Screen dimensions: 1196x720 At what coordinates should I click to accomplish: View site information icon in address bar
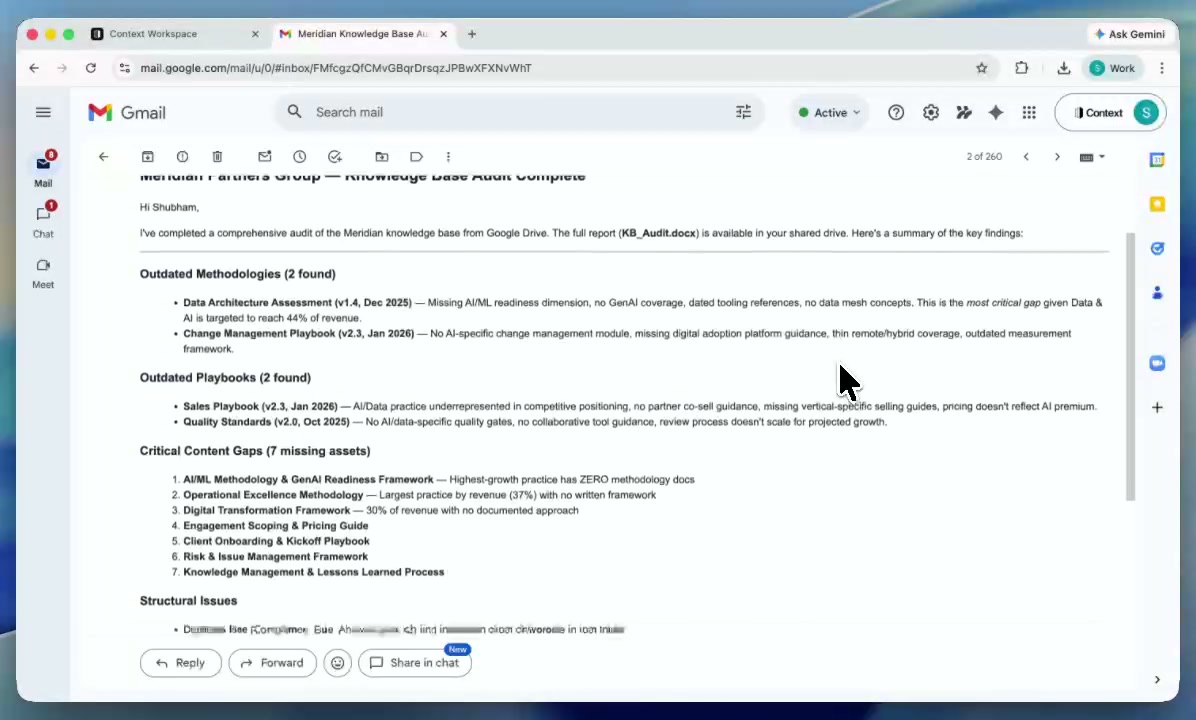[124, 68]
